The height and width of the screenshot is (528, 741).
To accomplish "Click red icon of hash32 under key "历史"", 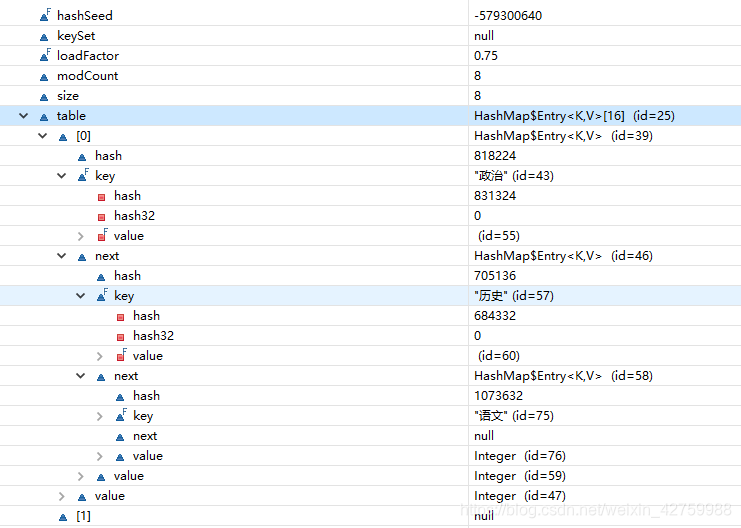I will coord(121,337).
